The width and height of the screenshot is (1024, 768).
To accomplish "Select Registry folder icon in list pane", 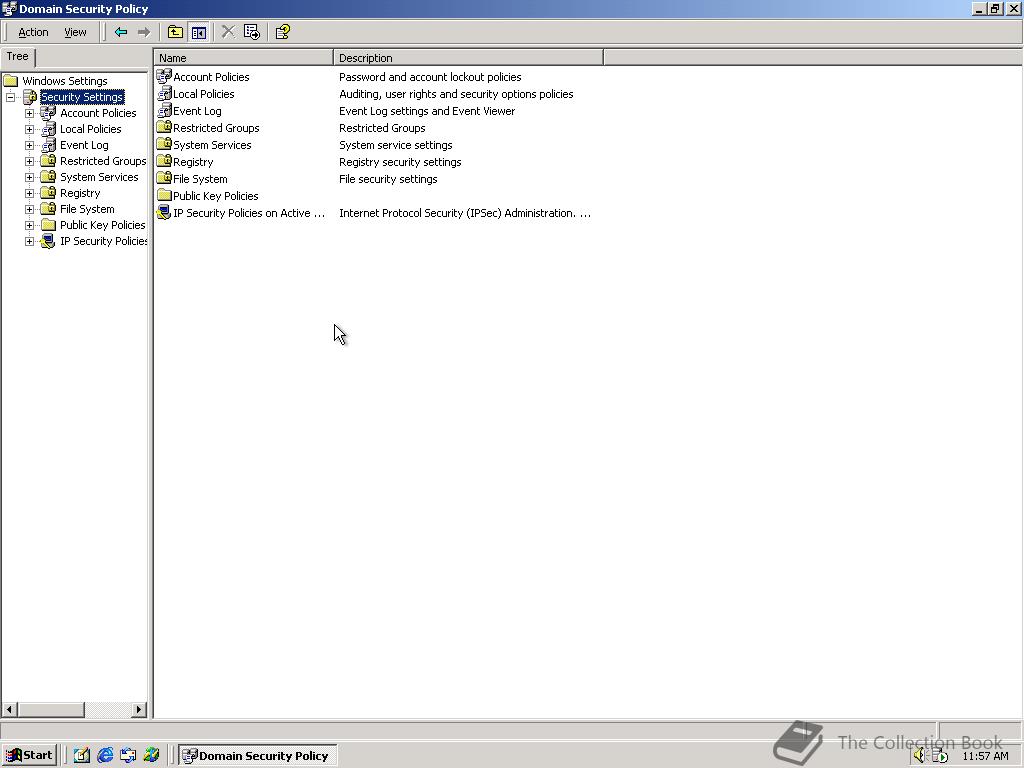I will pos(164,161).
